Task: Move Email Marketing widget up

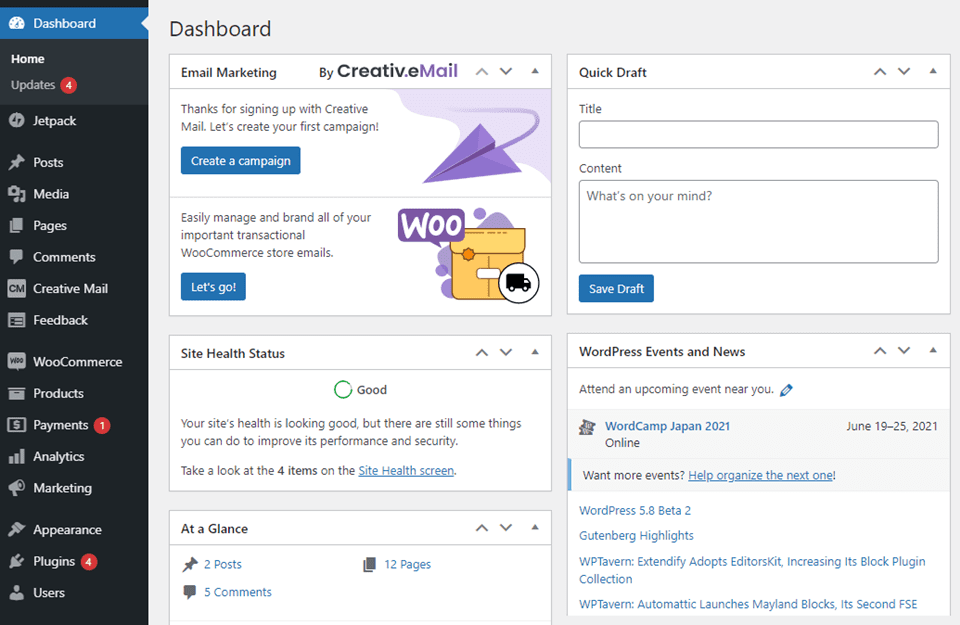Action: pyautogui.click(x=482, y=72)
